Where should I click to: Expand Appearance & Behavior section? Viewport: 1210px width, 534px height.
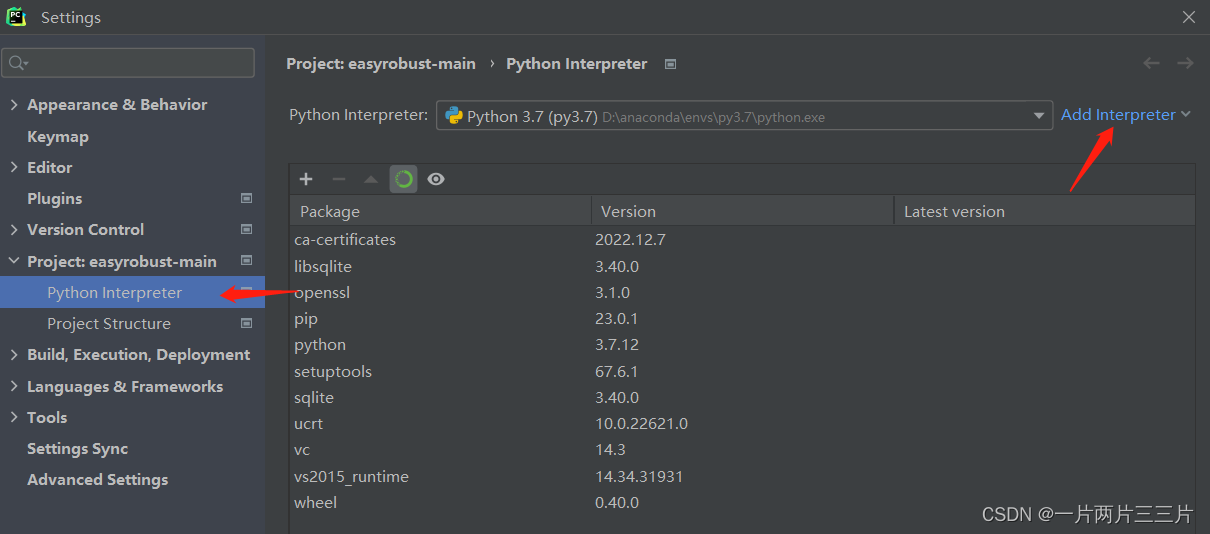[x=14, y=105]
